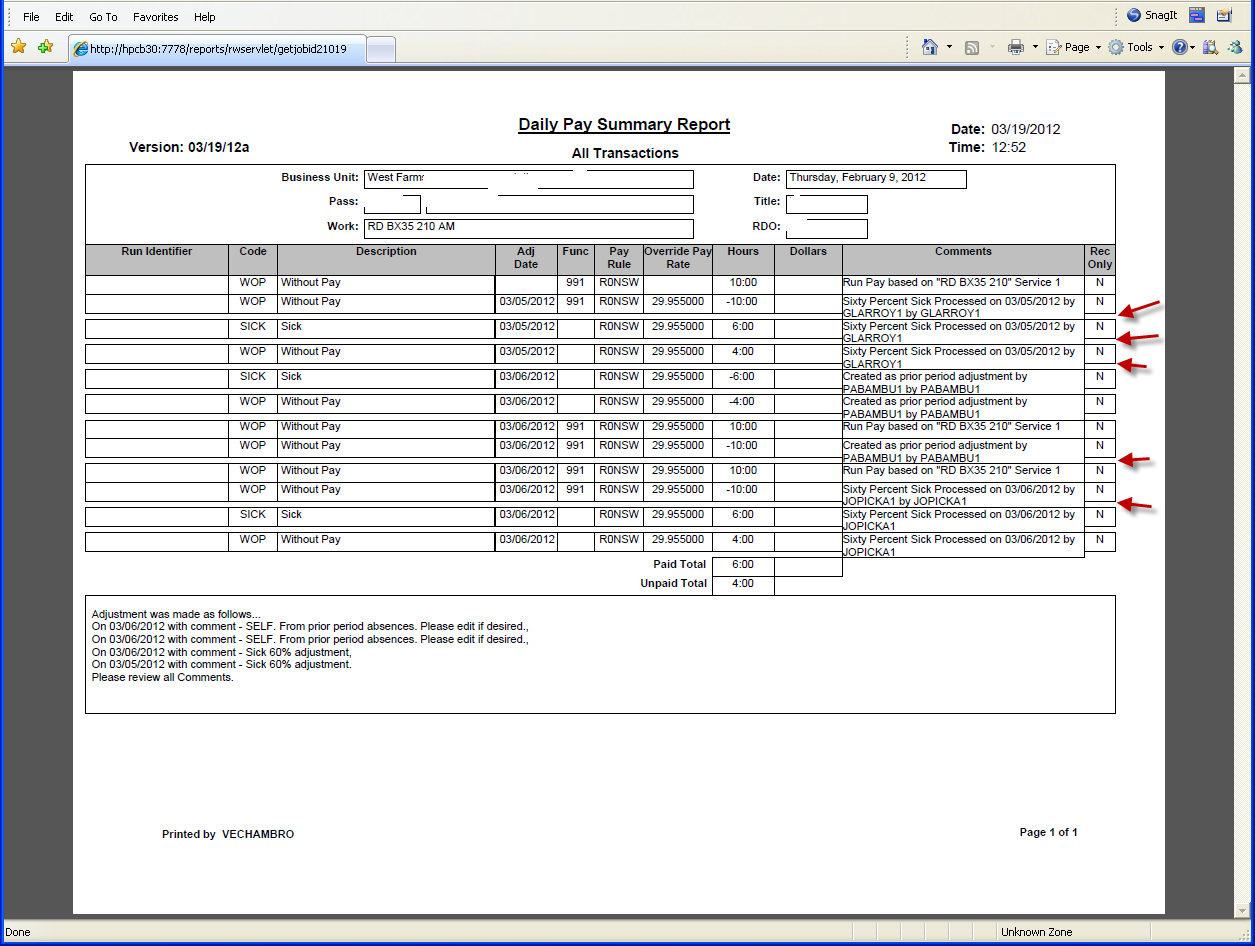Click the SnagIt capture button
This screenshot has width=1255, height=946.
(x=1148, y=16)
